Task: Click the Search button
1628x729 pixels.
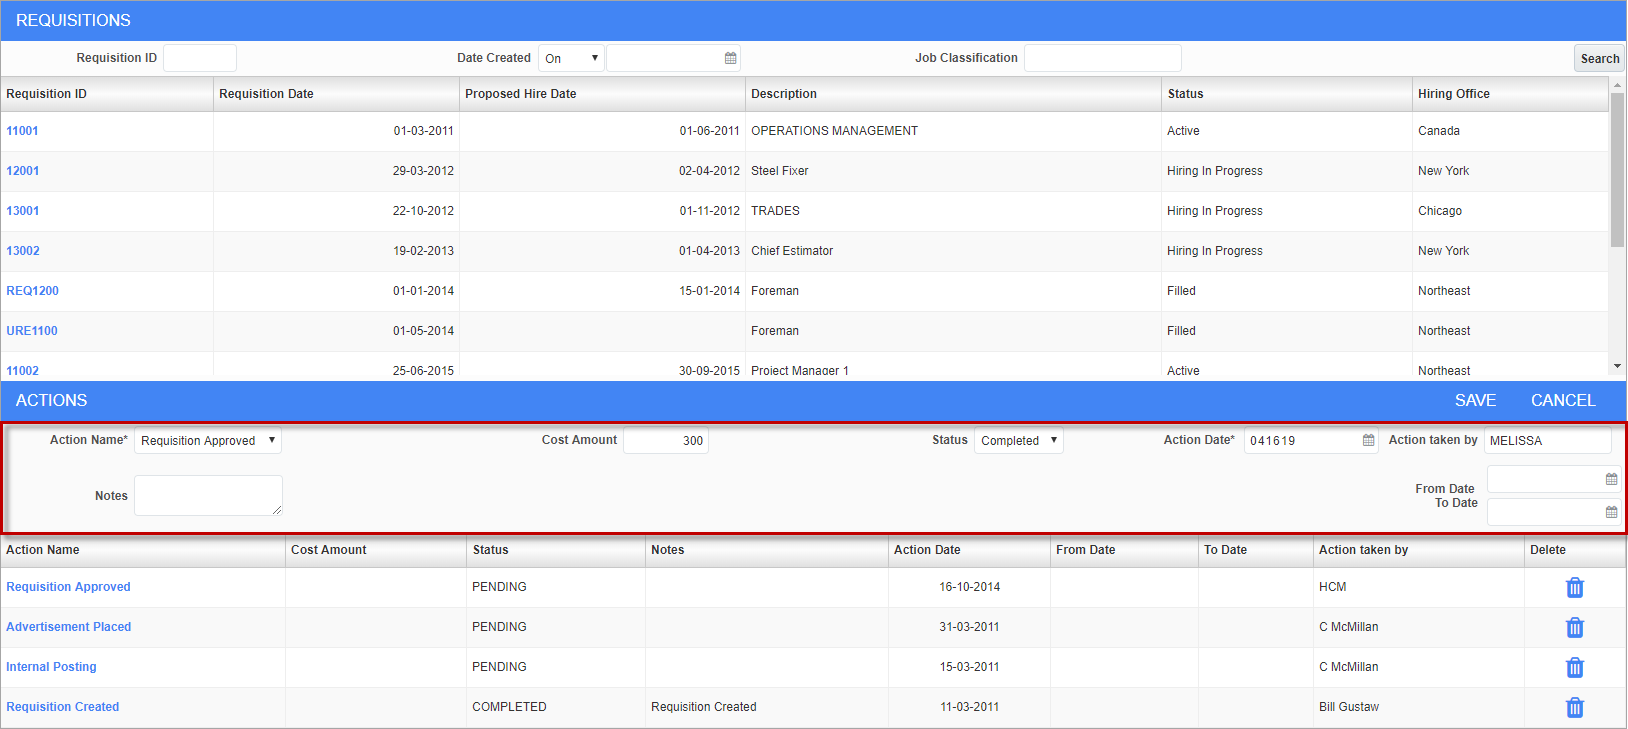Action: point(1599,59)
